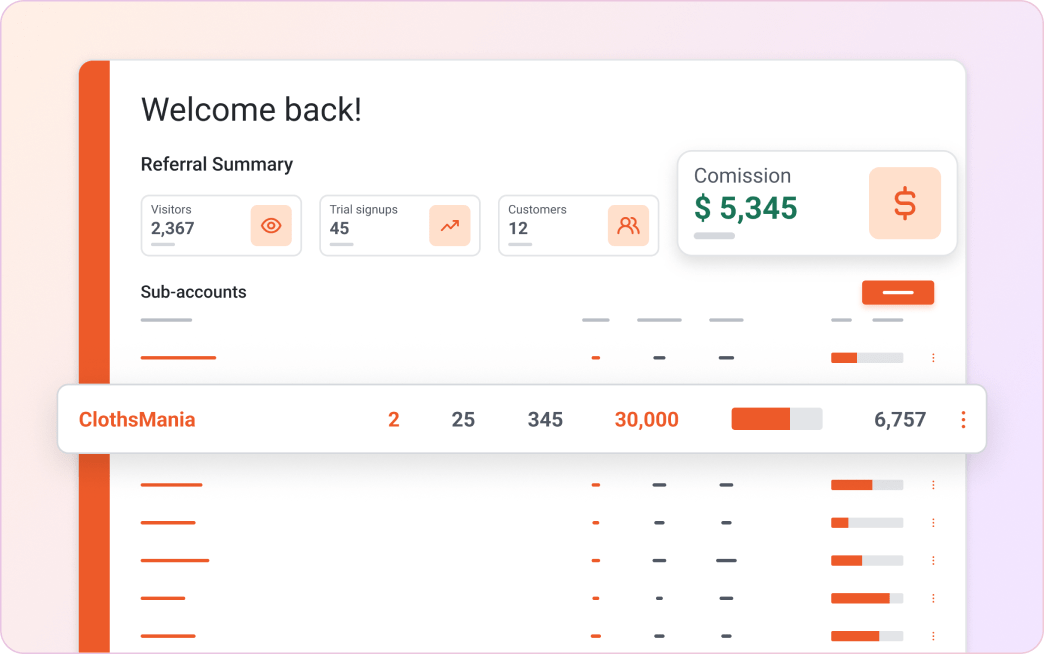Click the eye icon in Visitors card
The image size is (1044, 654).
pyautogui.click(x=270, y=225)
